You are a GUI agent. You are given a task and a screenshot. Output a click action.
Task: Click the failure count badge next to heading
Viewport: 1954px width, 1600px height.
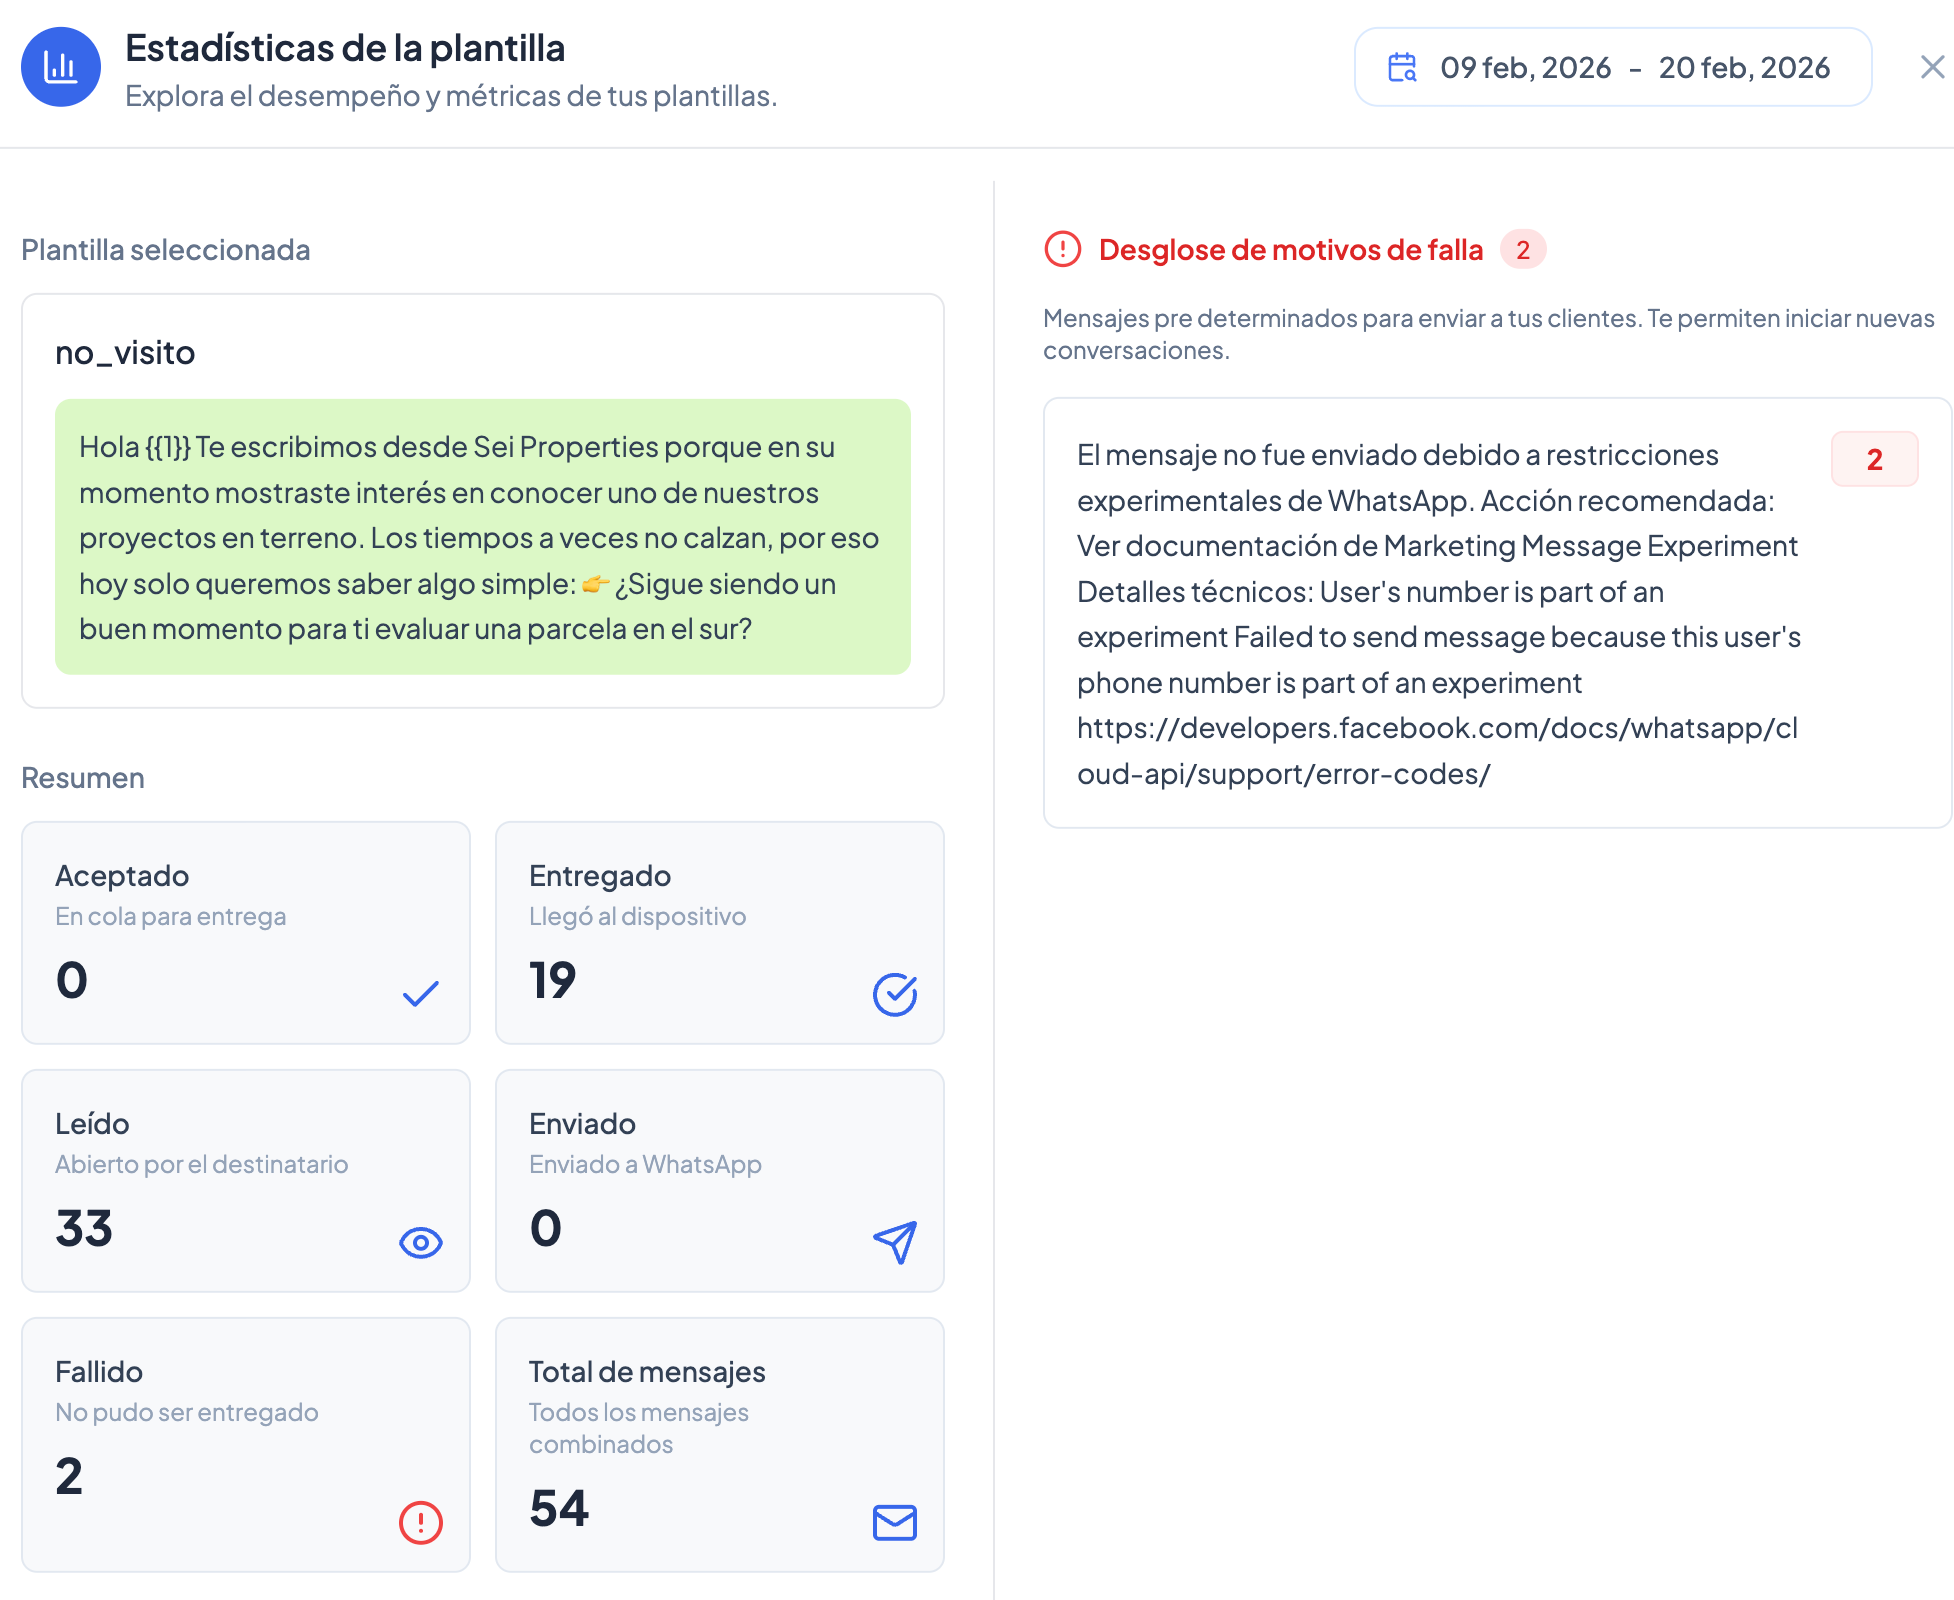1523,249
